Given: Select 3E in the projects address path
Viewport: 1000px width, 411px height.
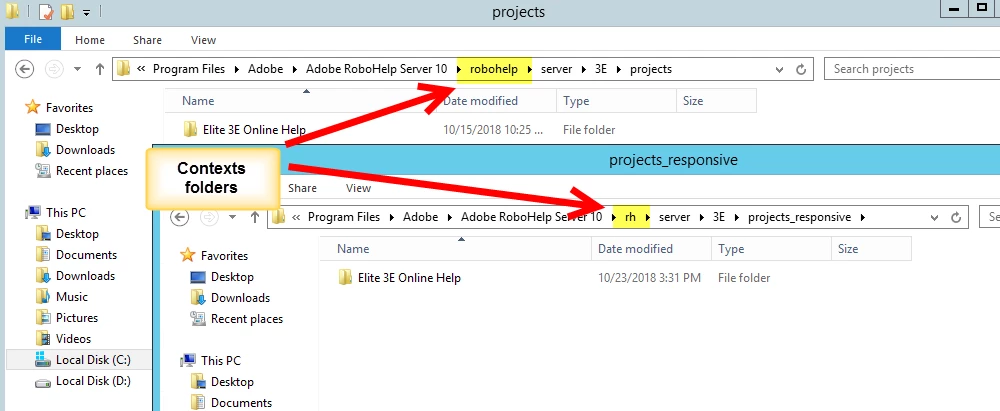Looking at the screenshot, I should [x=600, y=69].
